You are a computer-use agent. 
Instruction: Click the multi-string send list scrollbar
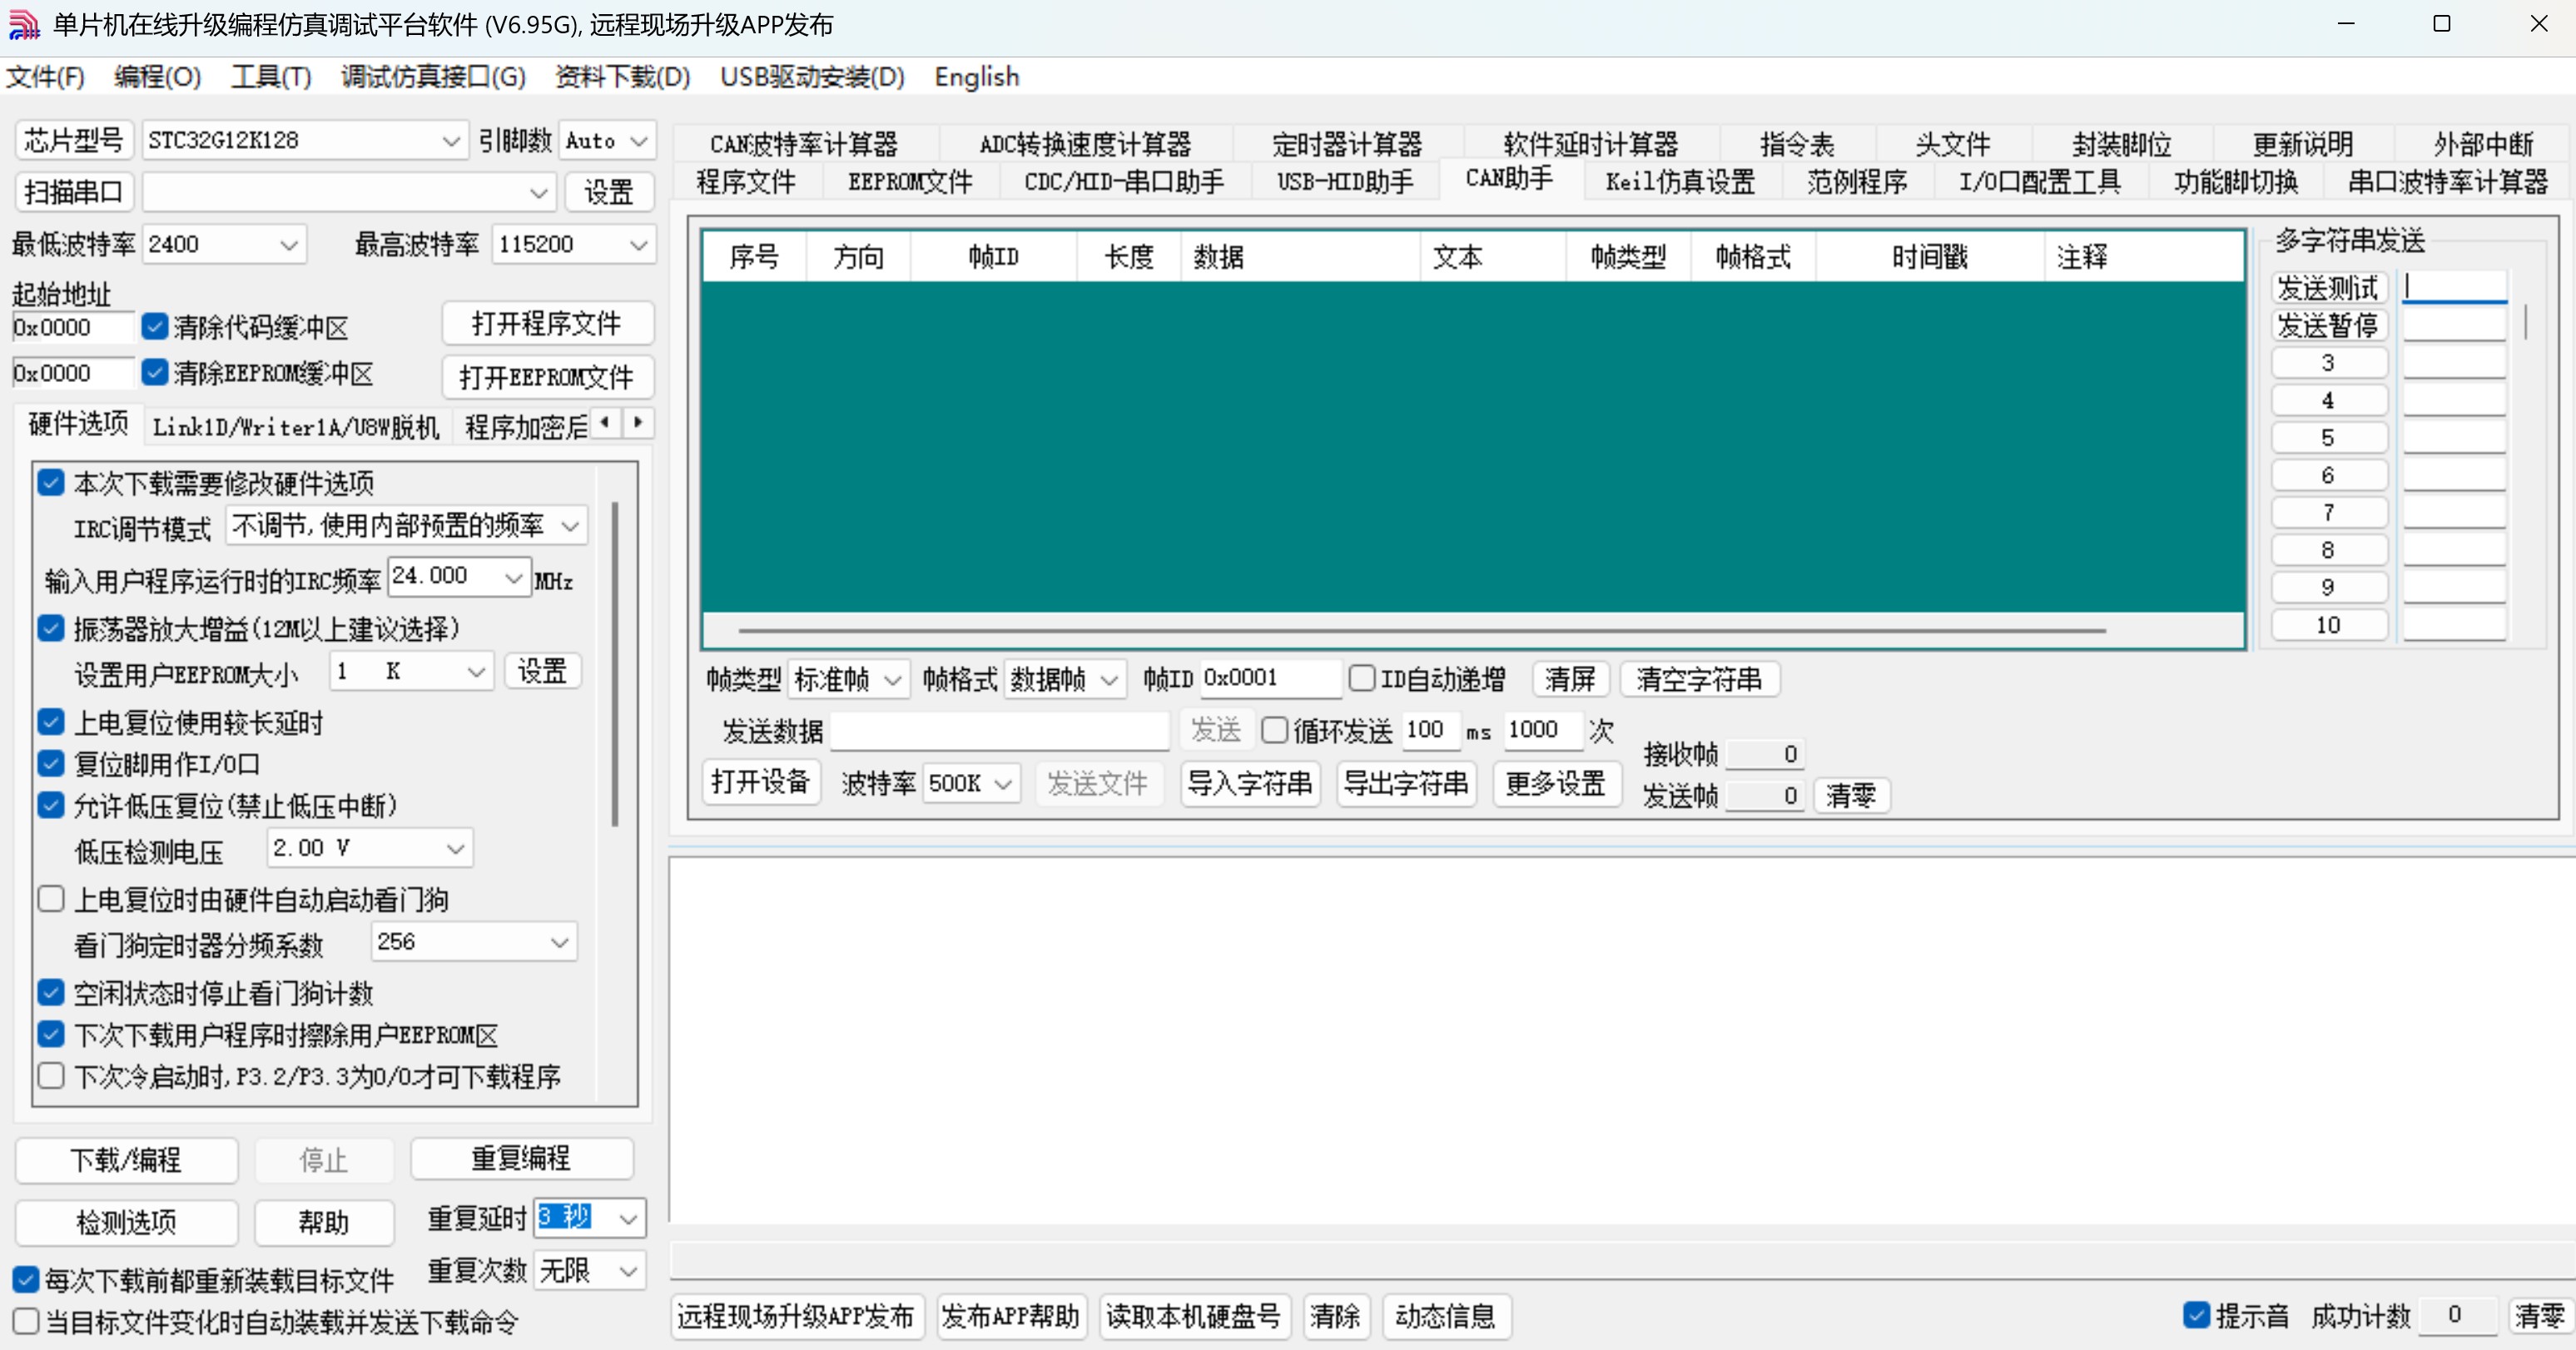pos(2526,322)
